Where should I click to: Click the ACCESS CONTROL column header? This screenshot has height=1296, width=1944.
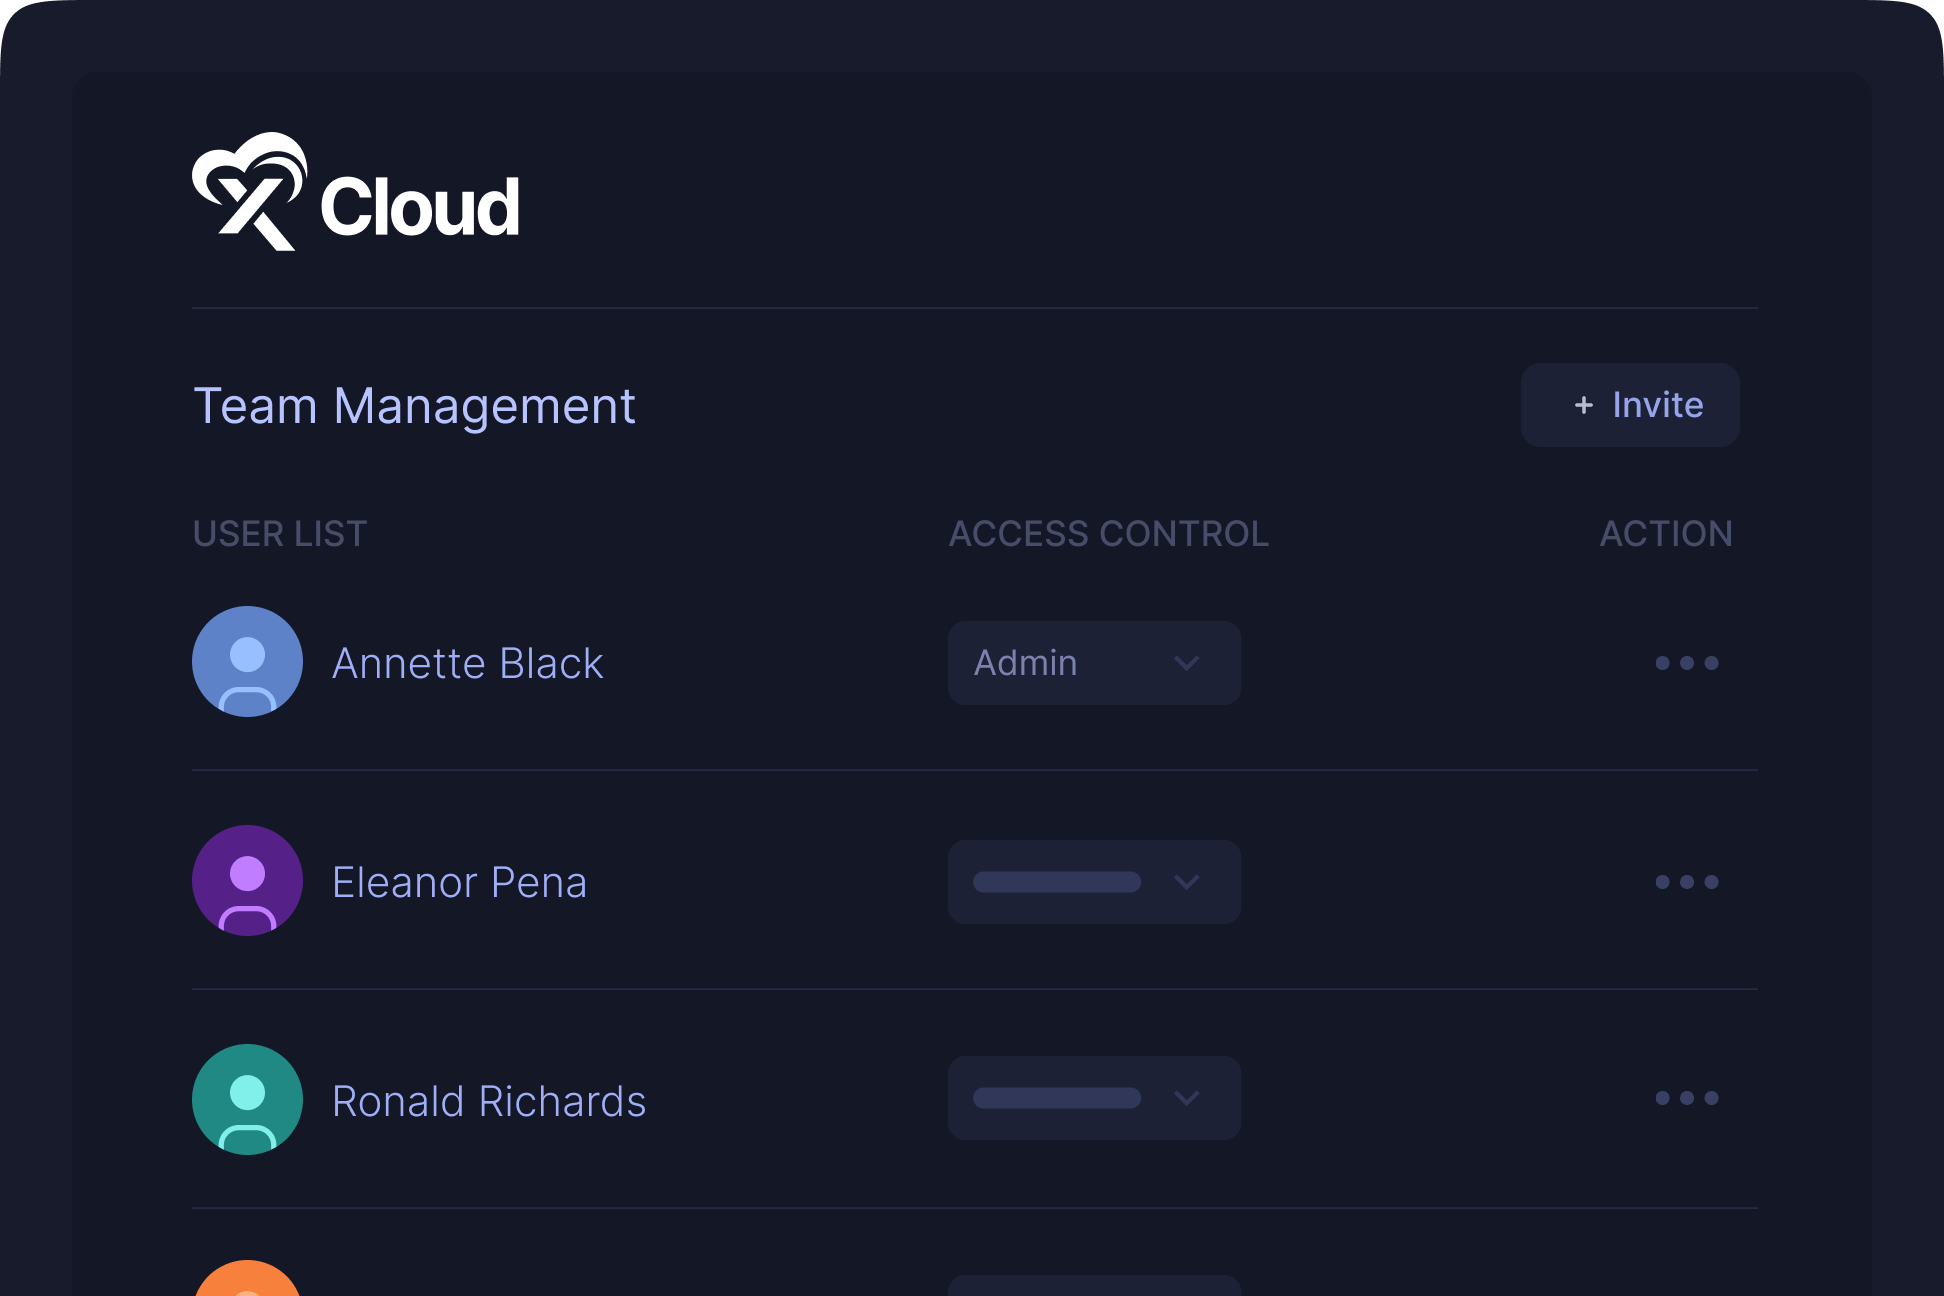(1108, 534)
